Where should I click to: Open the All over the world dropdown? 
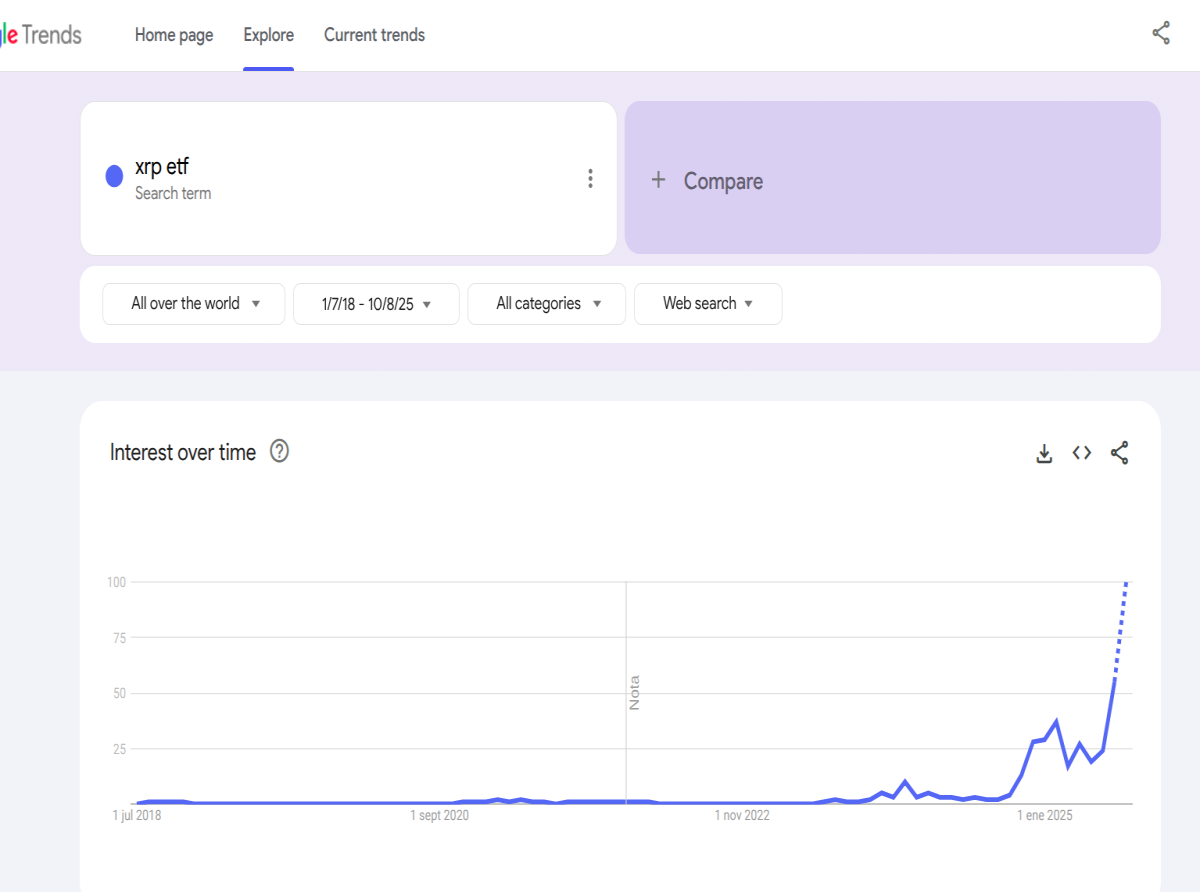click(x=194, y=304)
